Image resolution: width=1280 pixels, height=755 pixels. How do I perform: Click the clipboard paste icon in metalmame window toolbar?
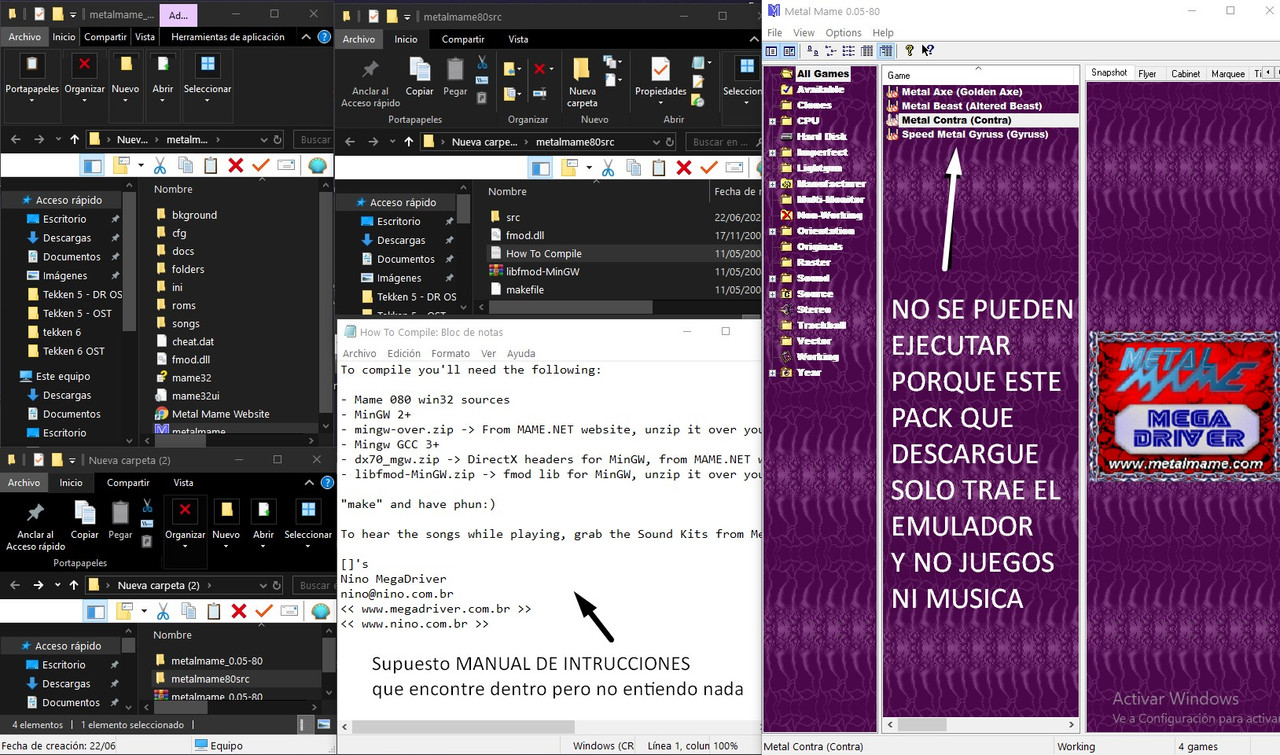coord(211,166)
